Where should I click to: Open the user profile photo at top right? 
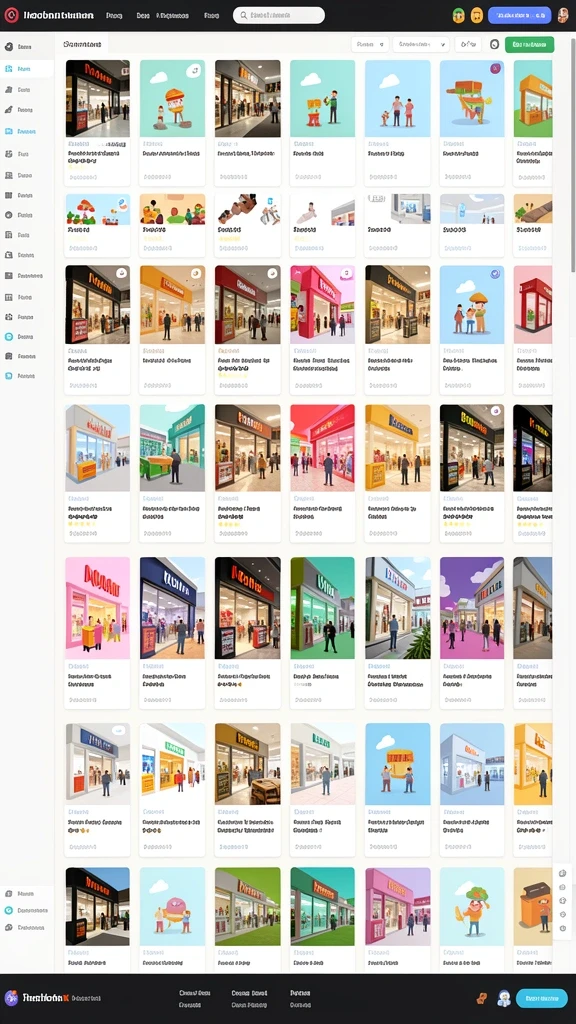563,15
